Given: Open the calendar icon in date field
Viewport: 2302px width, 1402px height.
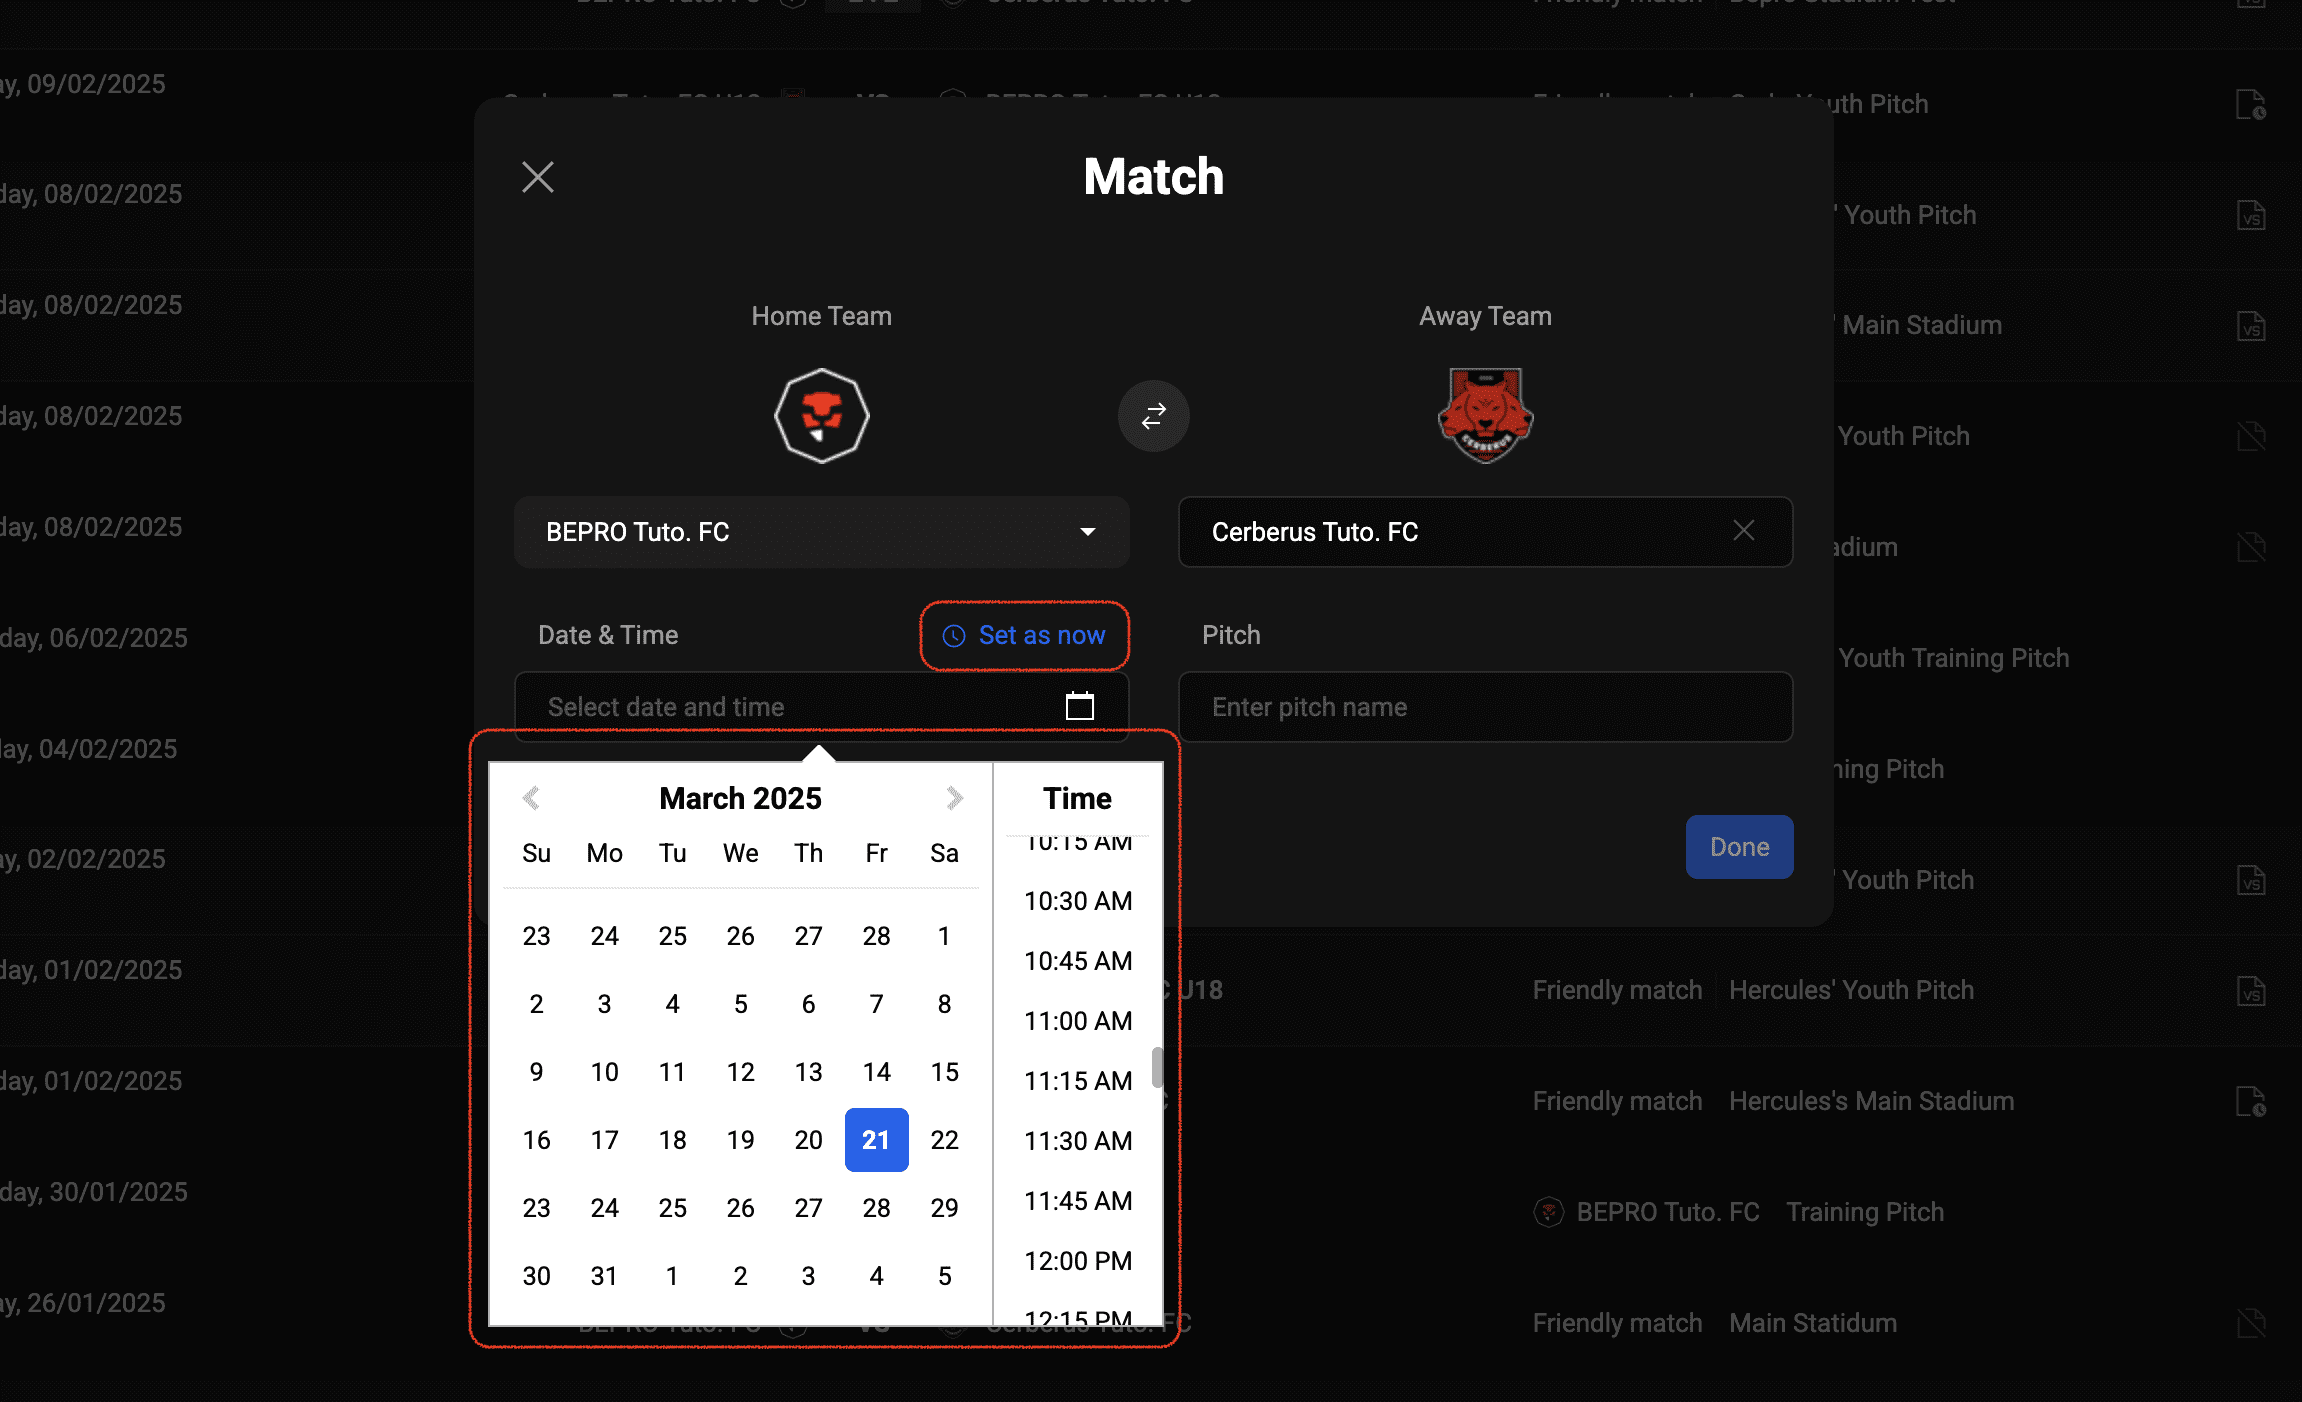Looking at the screenshot, I should pyautogui.click(x=1080, y=706).
